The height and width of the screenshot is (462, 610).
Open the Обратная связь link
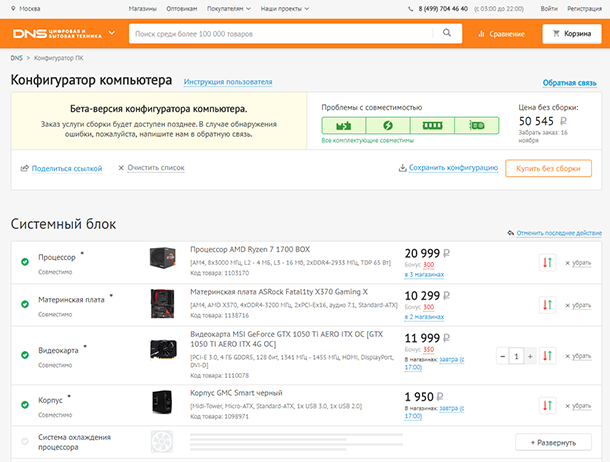click(570, 83)
